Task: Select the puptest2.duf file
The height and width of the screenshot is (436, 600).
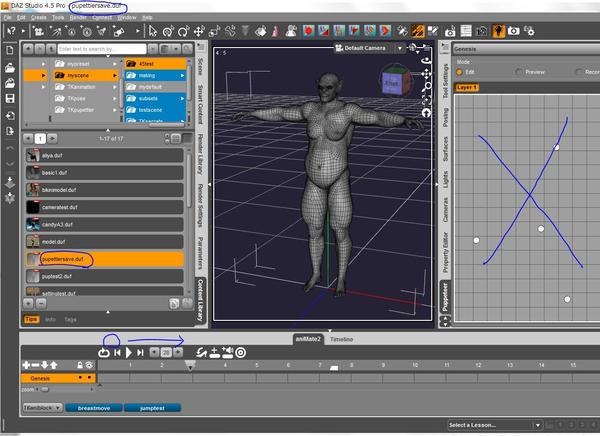Action: tap(104, 276)
